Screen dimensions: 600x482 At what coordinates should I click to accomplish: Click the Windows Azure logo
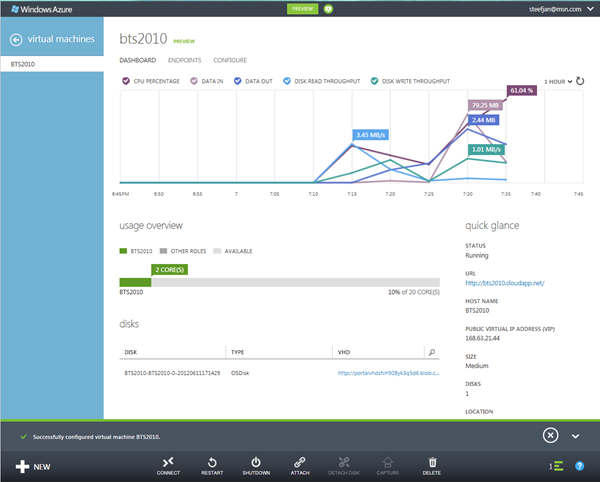(42, 9)
